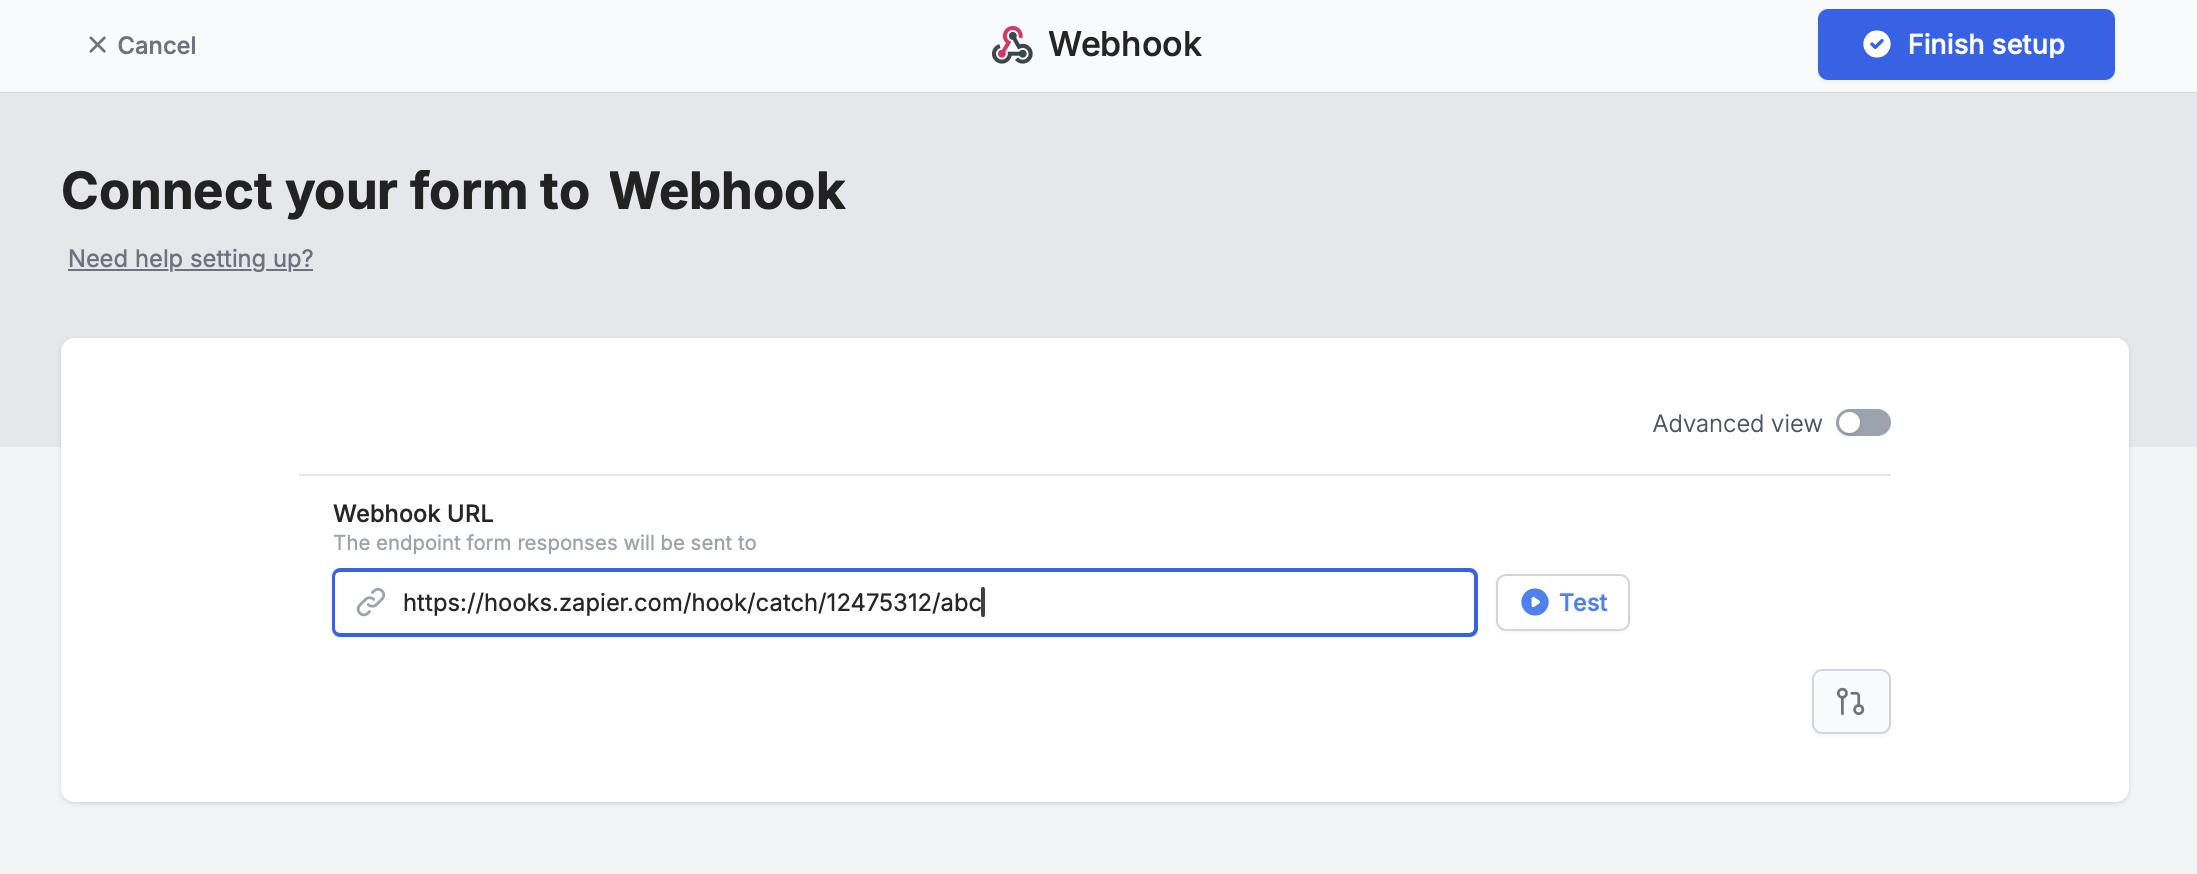
Task: Click Cancel in the top left
Action: (143, 44)
